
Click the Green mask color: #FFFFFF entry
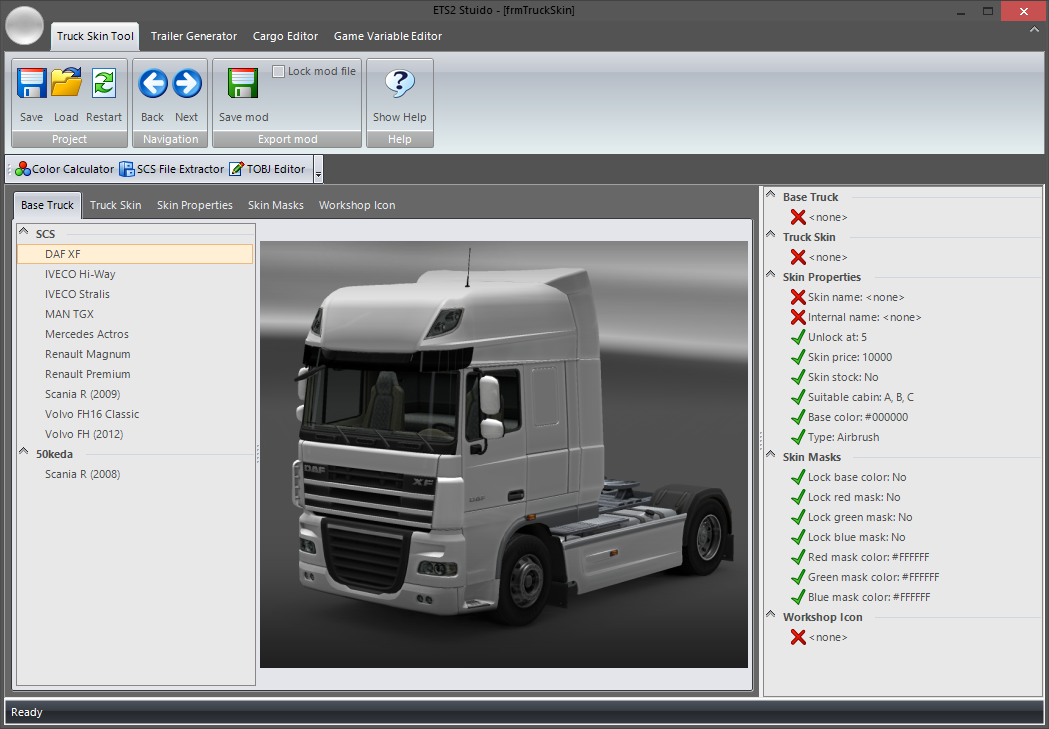click(873, 577)
